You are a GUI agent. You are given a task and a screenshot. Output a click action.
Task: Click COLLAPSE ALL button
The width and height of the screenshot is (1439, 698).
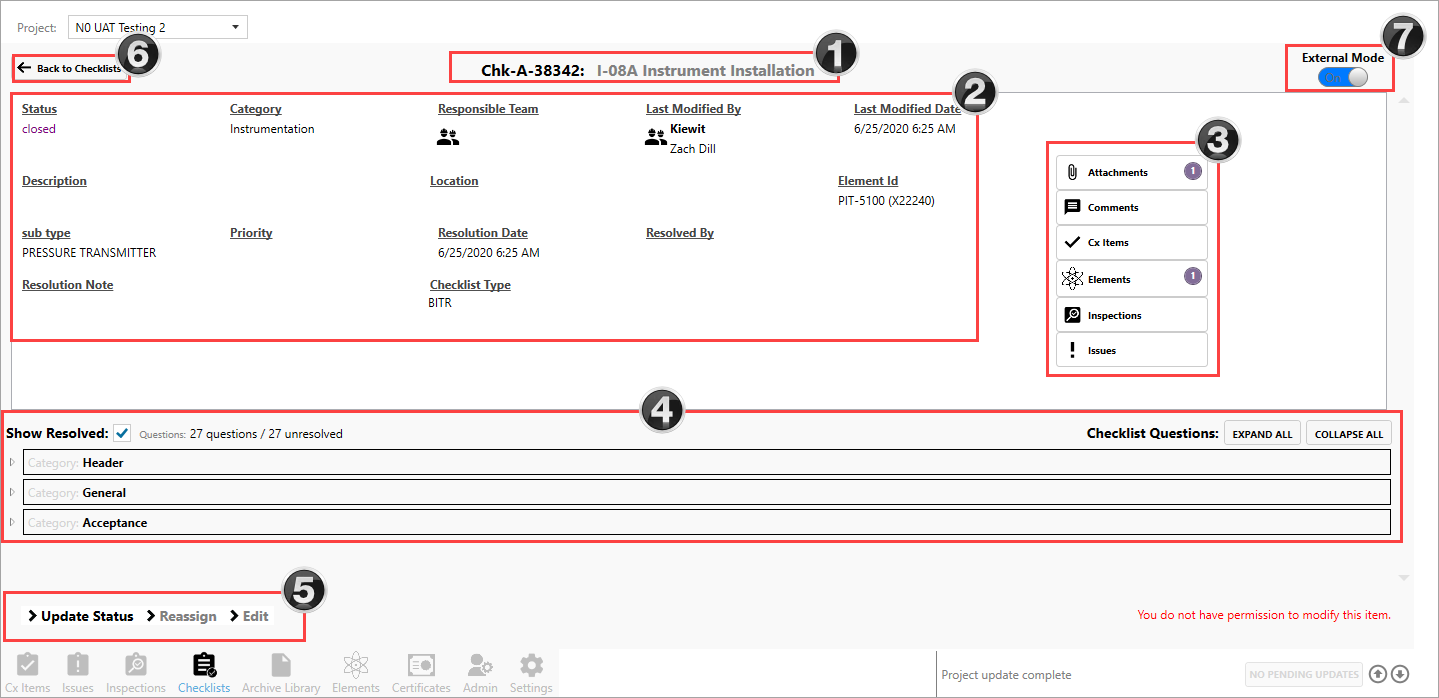point(1349,433)
